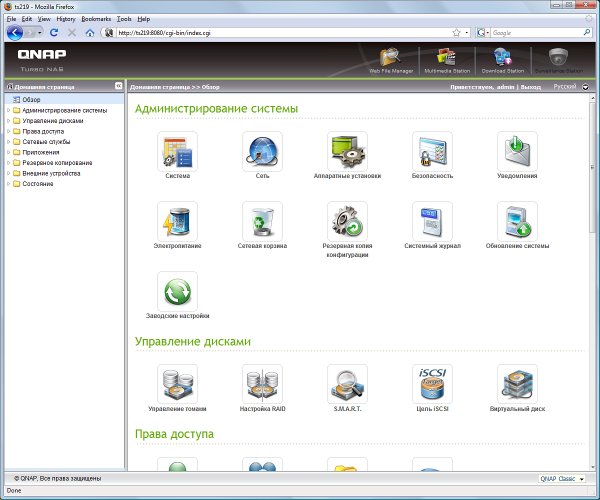Image resolution: width=600 pixels, height=500 pixels.
Task: Go back using Firefox back arrow
Action: (x=15, y=33)
